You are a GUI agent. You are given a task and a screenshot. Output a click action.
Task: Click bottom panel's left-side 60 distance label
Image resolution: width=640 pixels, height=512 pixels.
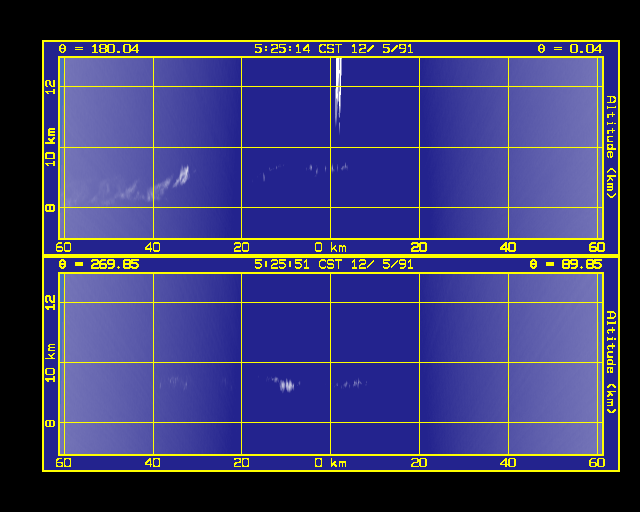coord(63,463)
